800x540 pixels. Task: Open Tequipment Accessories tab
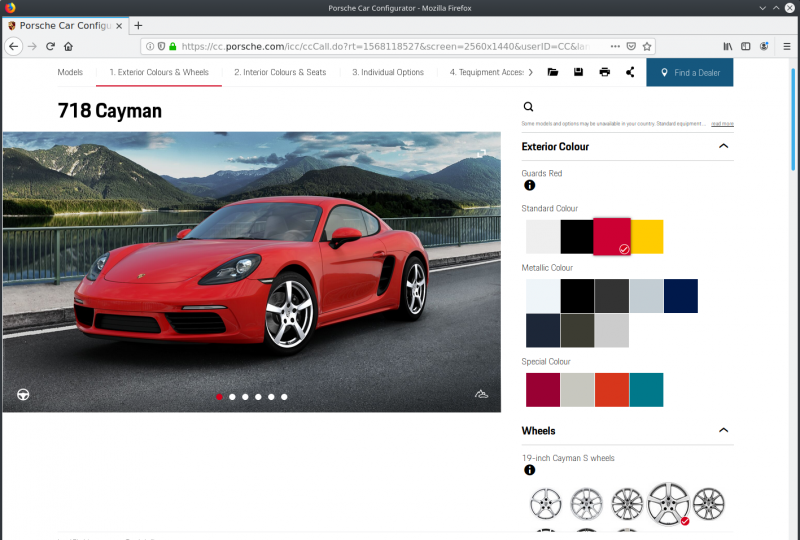(486, 72)
